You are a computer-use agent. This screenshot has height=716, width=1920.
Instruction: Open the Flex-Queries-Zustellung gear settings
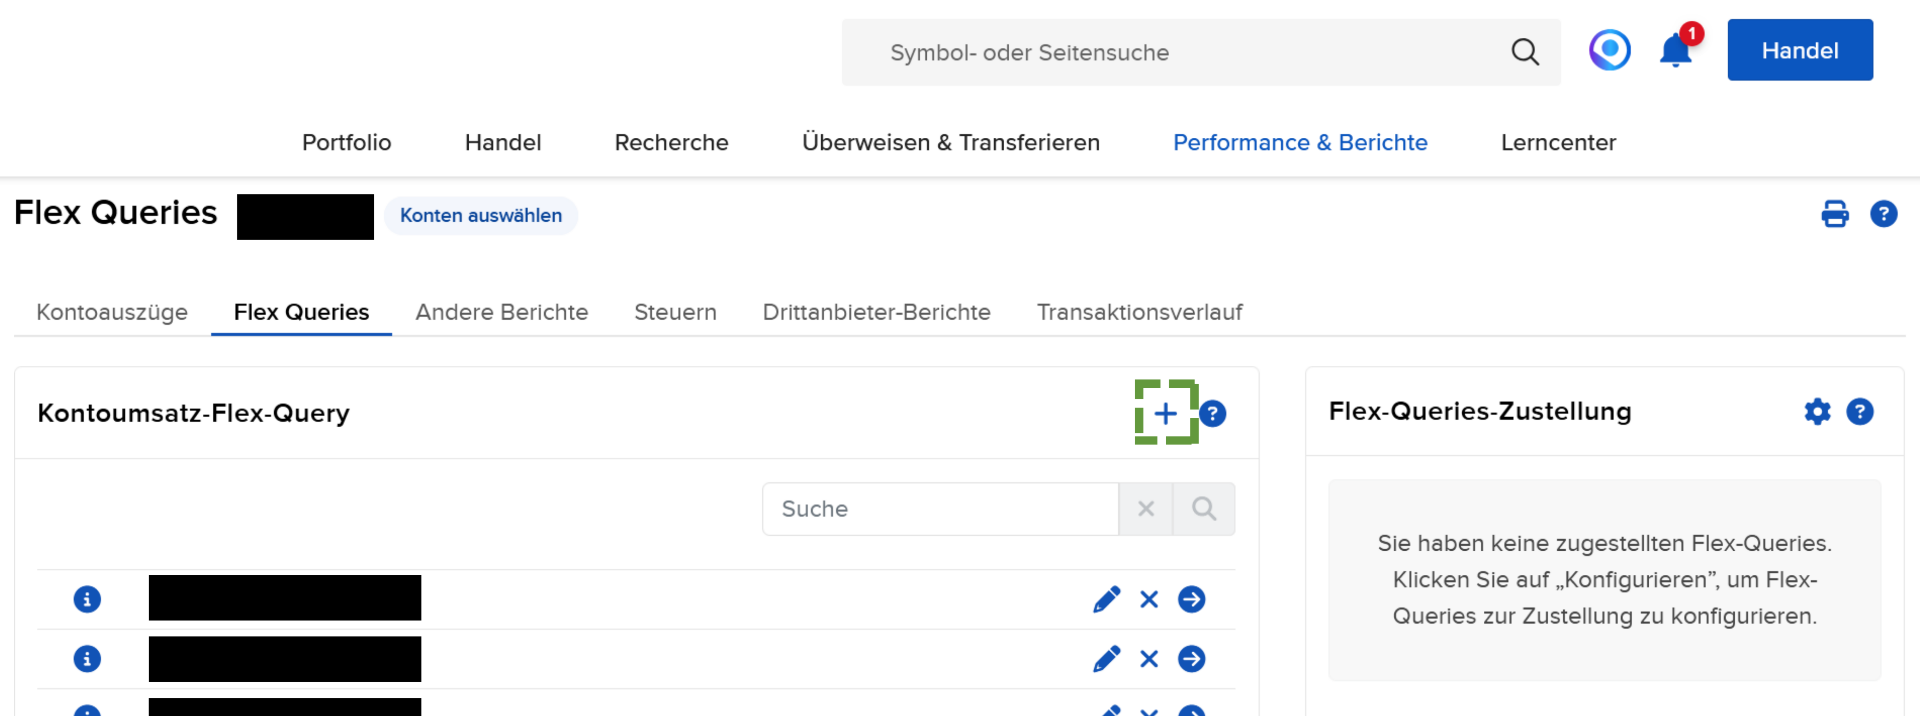(1818, 411)
